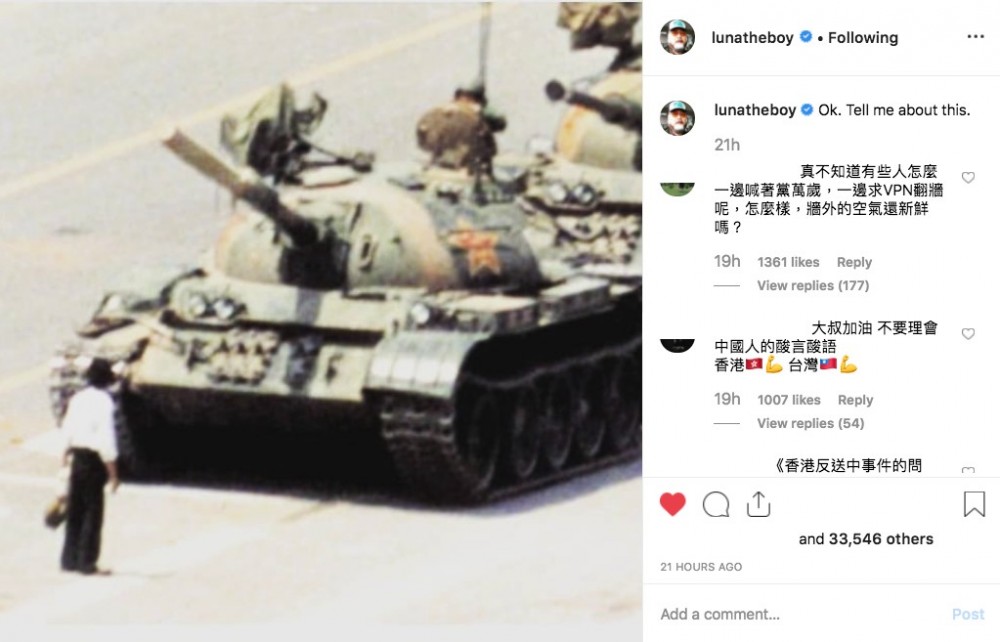The image size is (1000, 642).
Task: Reply to the comment with 1007 likes
Action: coord(855,400)
